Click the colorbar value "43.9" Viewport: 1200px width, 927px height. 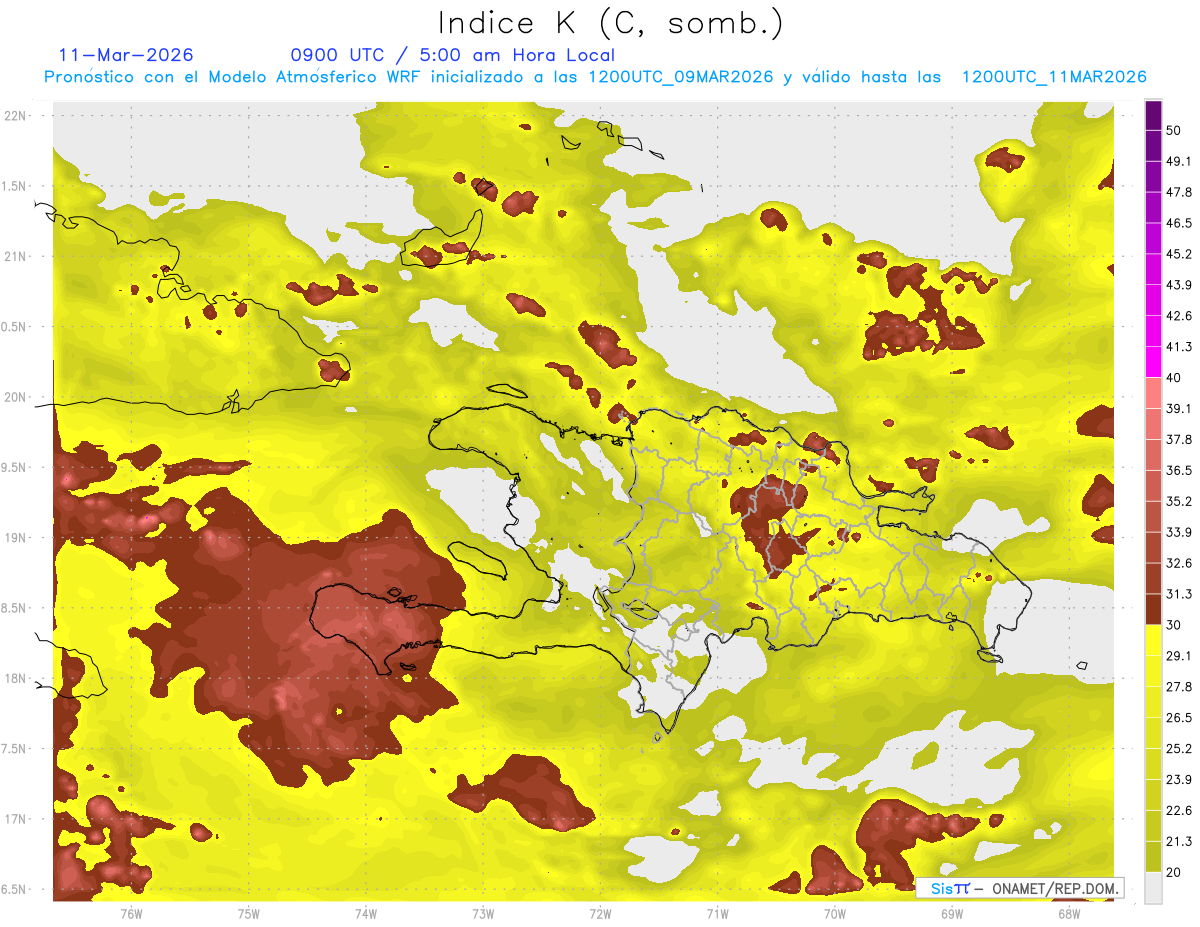coord(1178,285)
